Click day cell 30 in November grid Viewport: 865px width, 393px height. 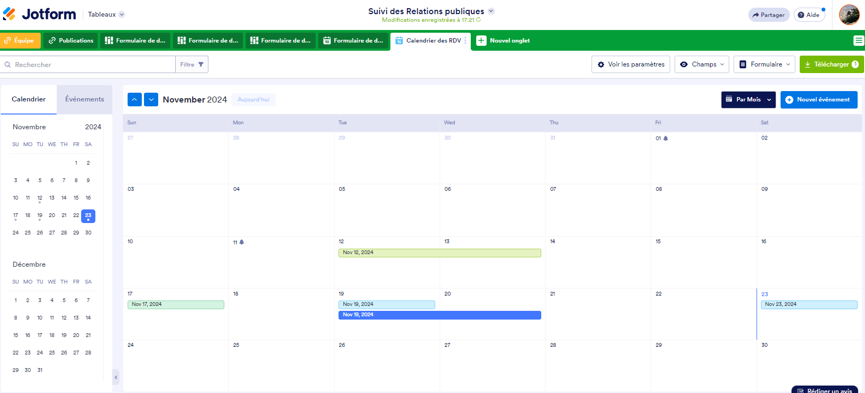click(810, 366)
